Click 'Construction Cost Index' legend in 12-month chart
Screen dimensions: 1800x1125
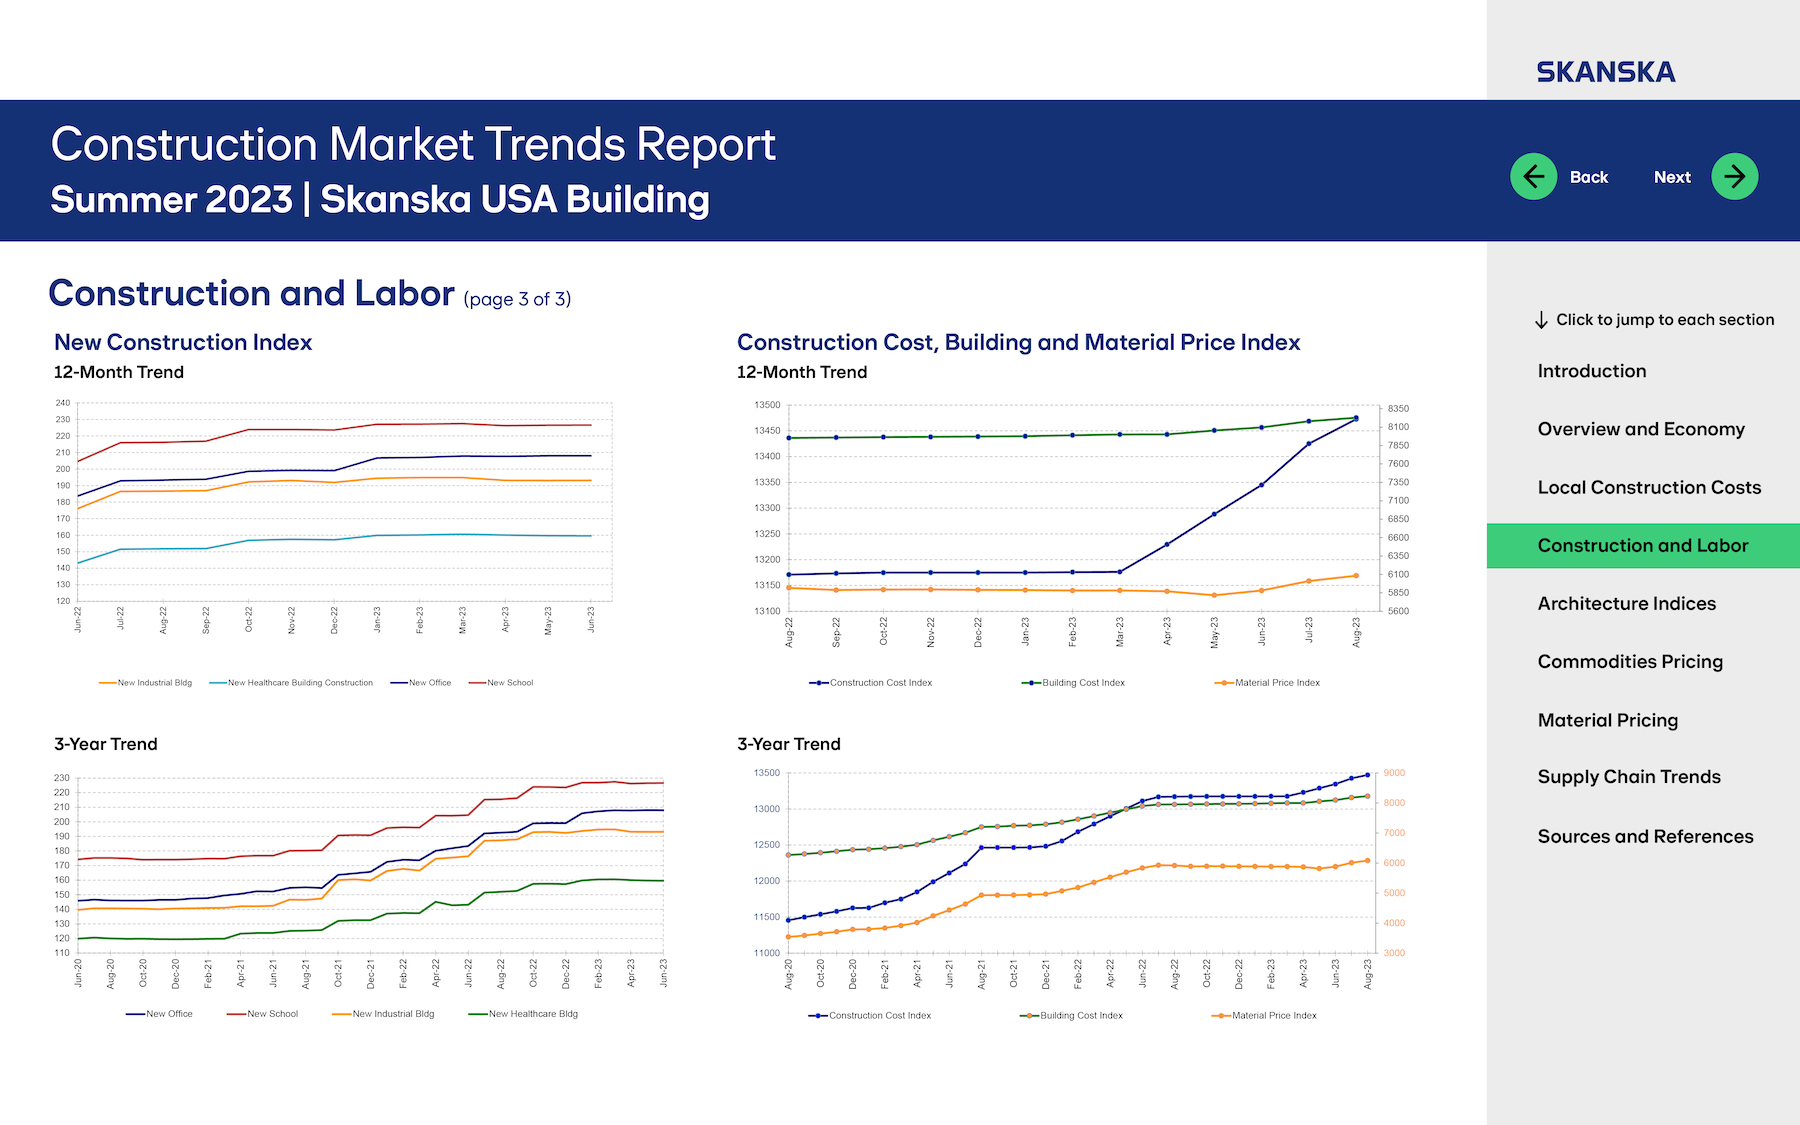871,683
